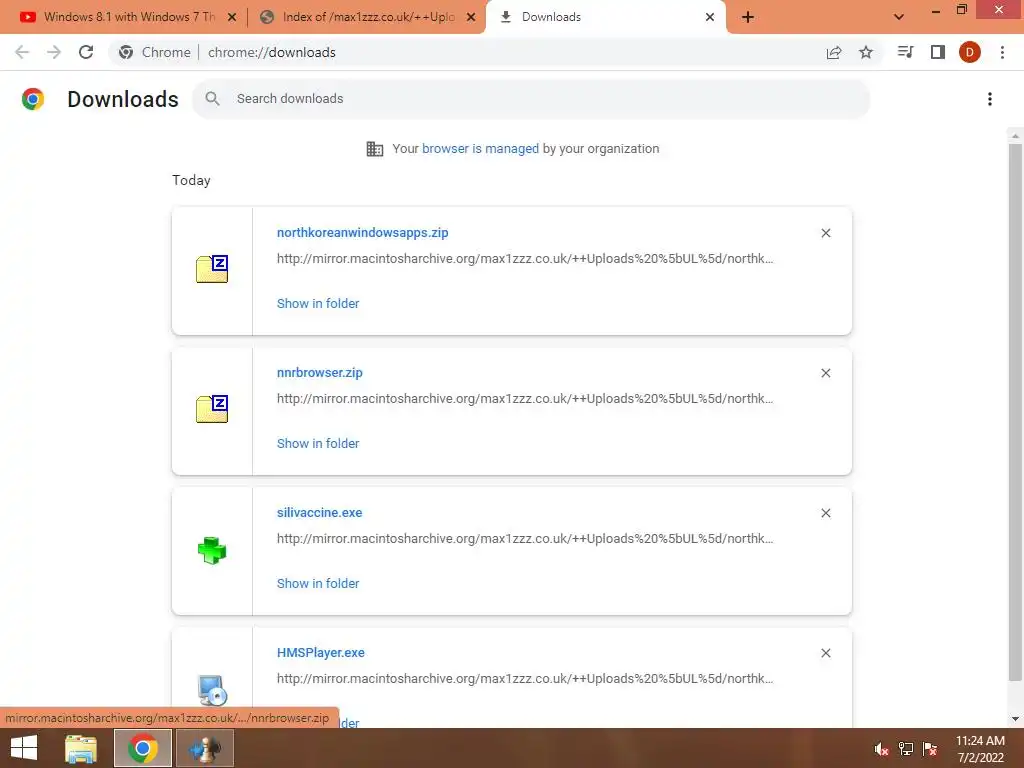Open 'browser is managed' link
Screen dimensions: 1024x768
tap(480, 148)
